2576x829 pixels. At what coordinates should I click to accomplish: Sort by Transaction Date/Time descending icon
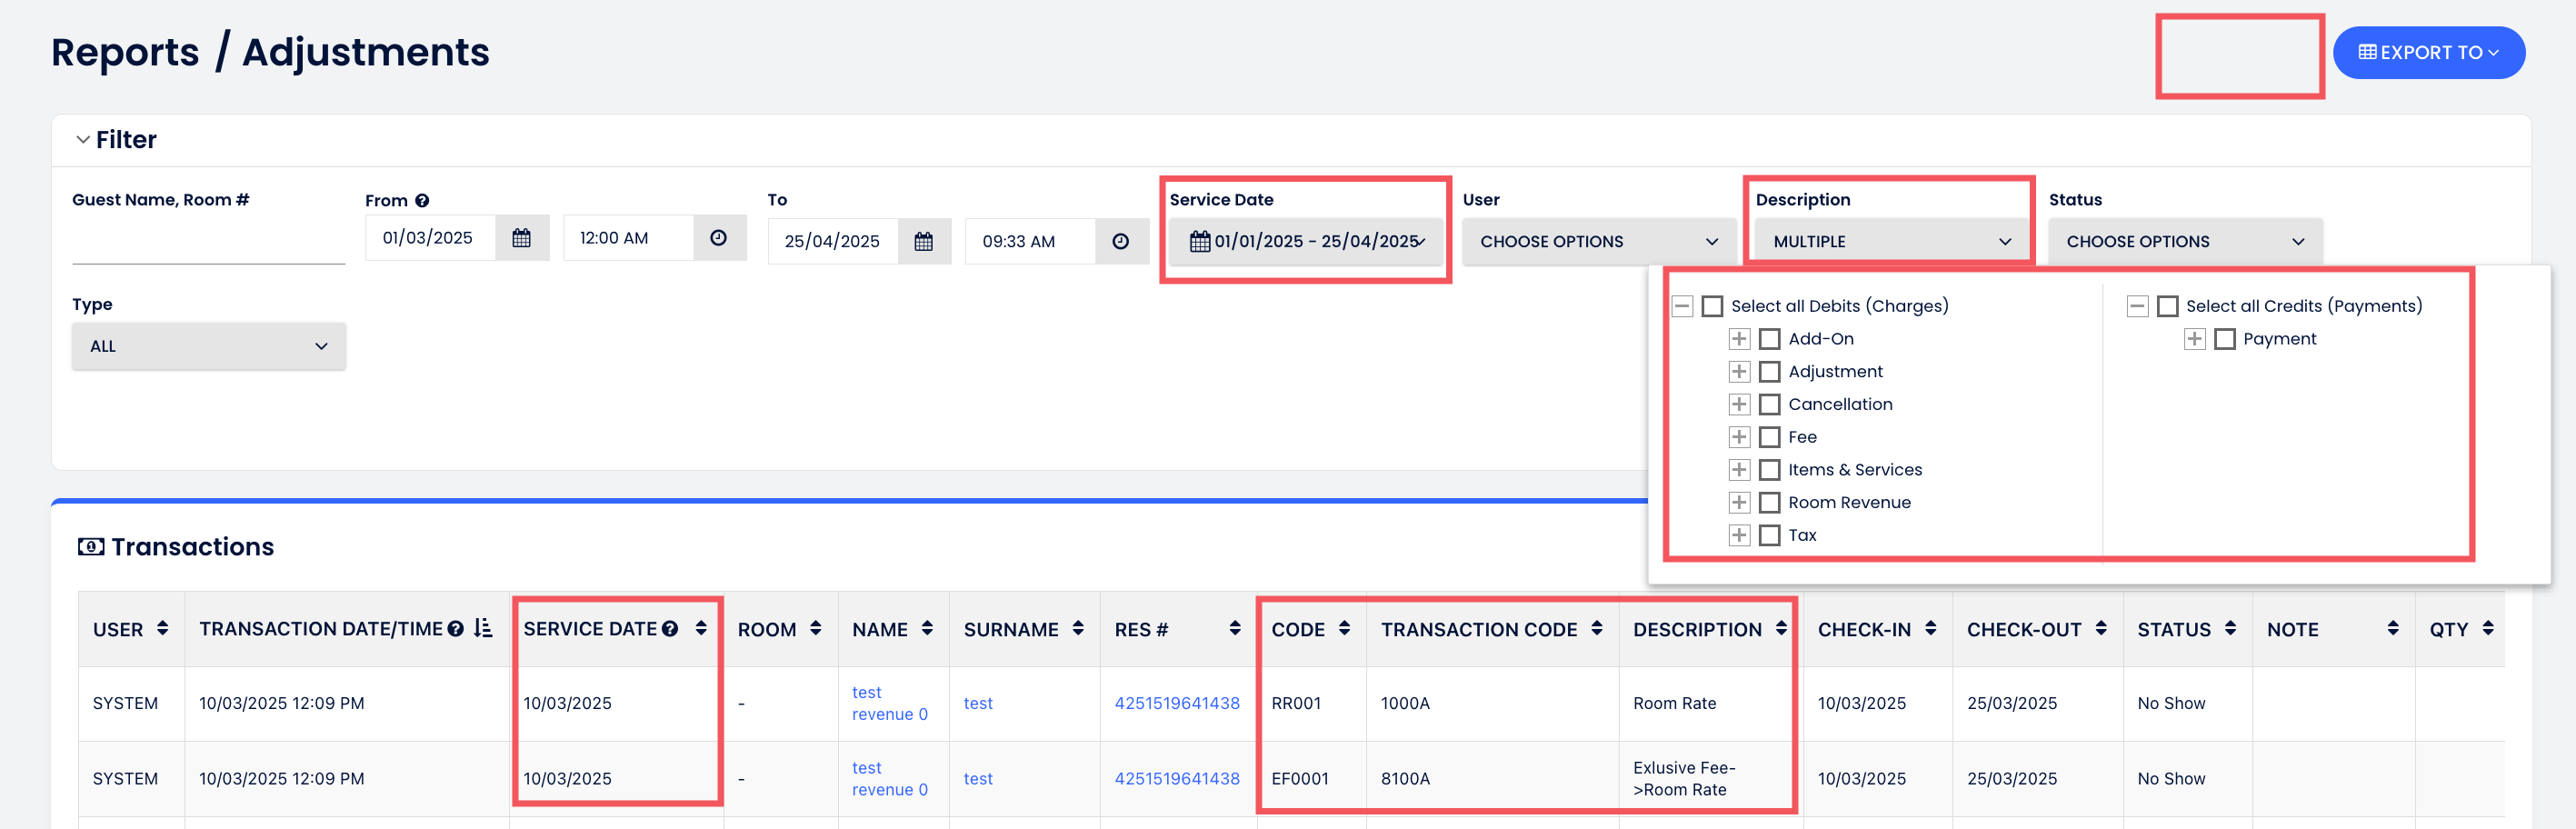(483, 629)
